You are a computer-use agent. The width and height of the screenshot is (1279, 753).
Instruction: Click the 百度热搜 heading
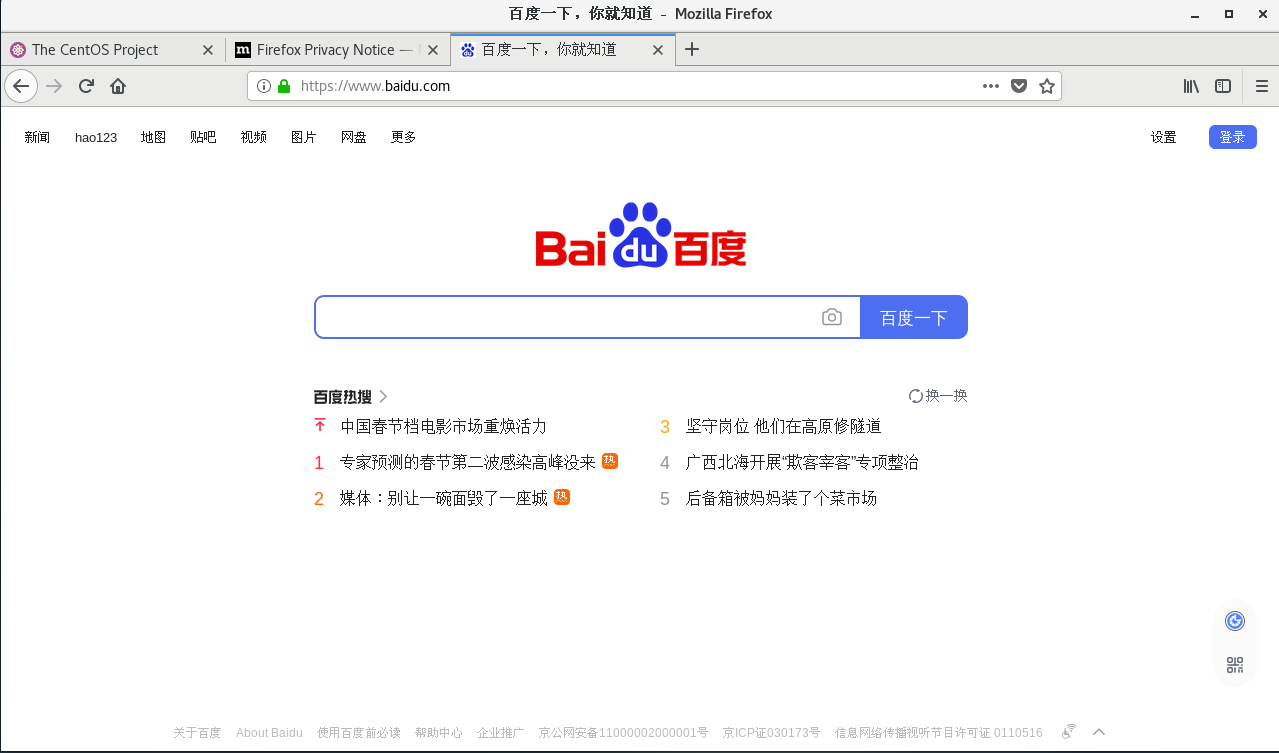[342, 397]
